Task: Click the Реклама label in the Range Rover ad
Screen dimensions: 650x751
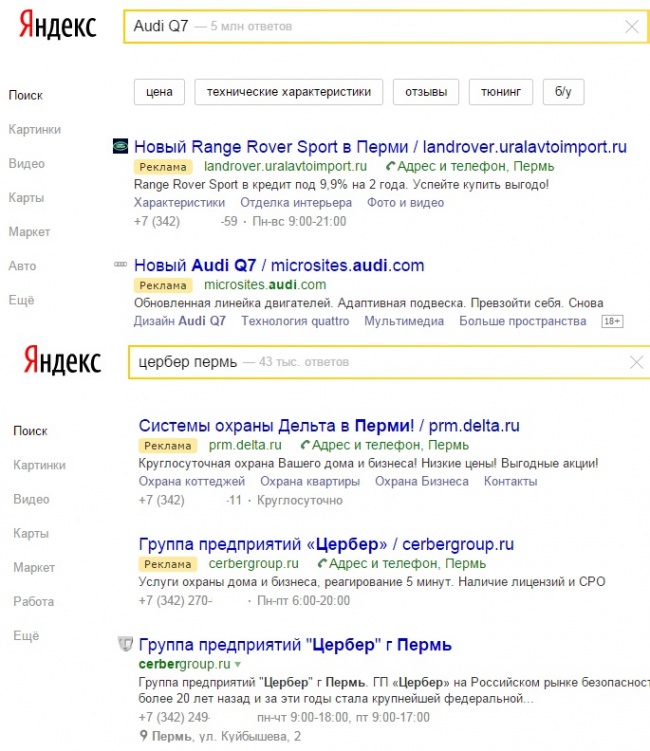Action: (163, 167)
